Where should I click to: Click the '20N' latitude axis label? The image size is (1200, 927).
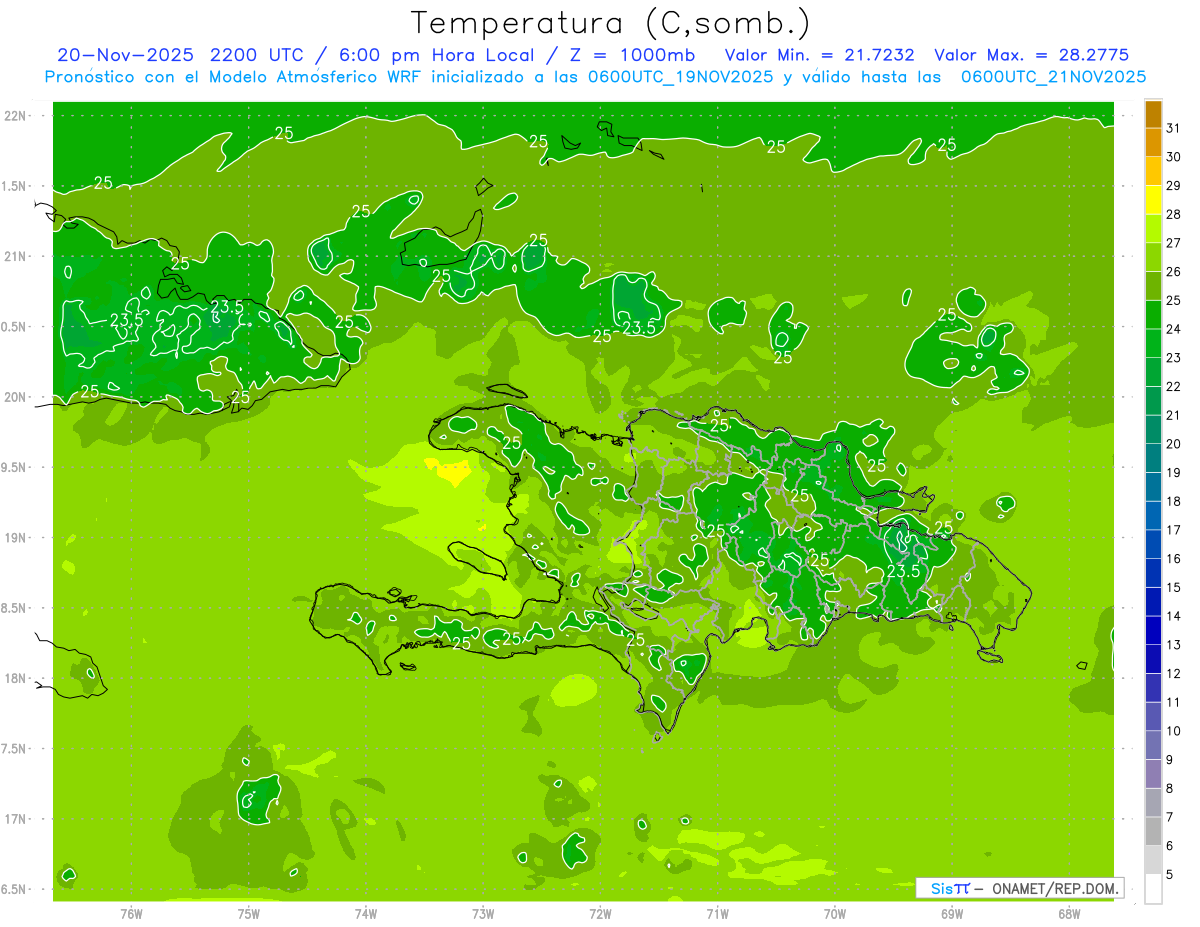(x=16, y=397)
